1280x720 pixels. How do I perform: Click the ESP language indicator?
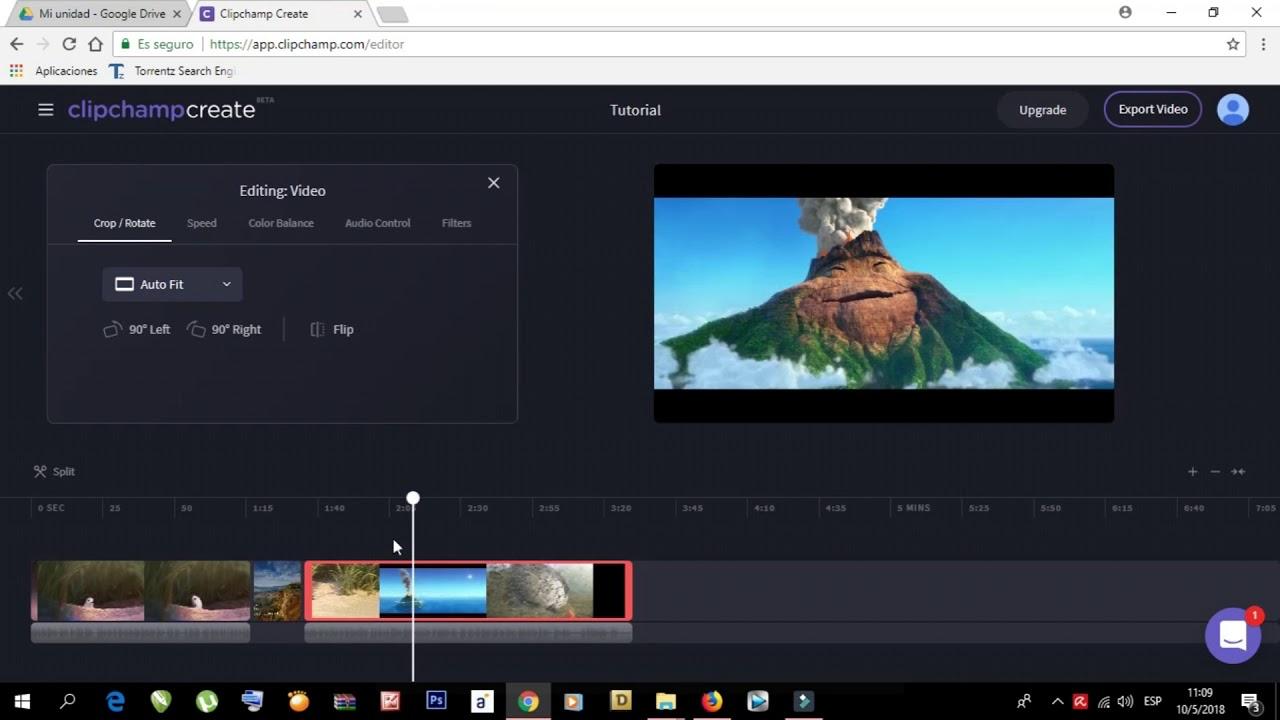pos(1152,701)
